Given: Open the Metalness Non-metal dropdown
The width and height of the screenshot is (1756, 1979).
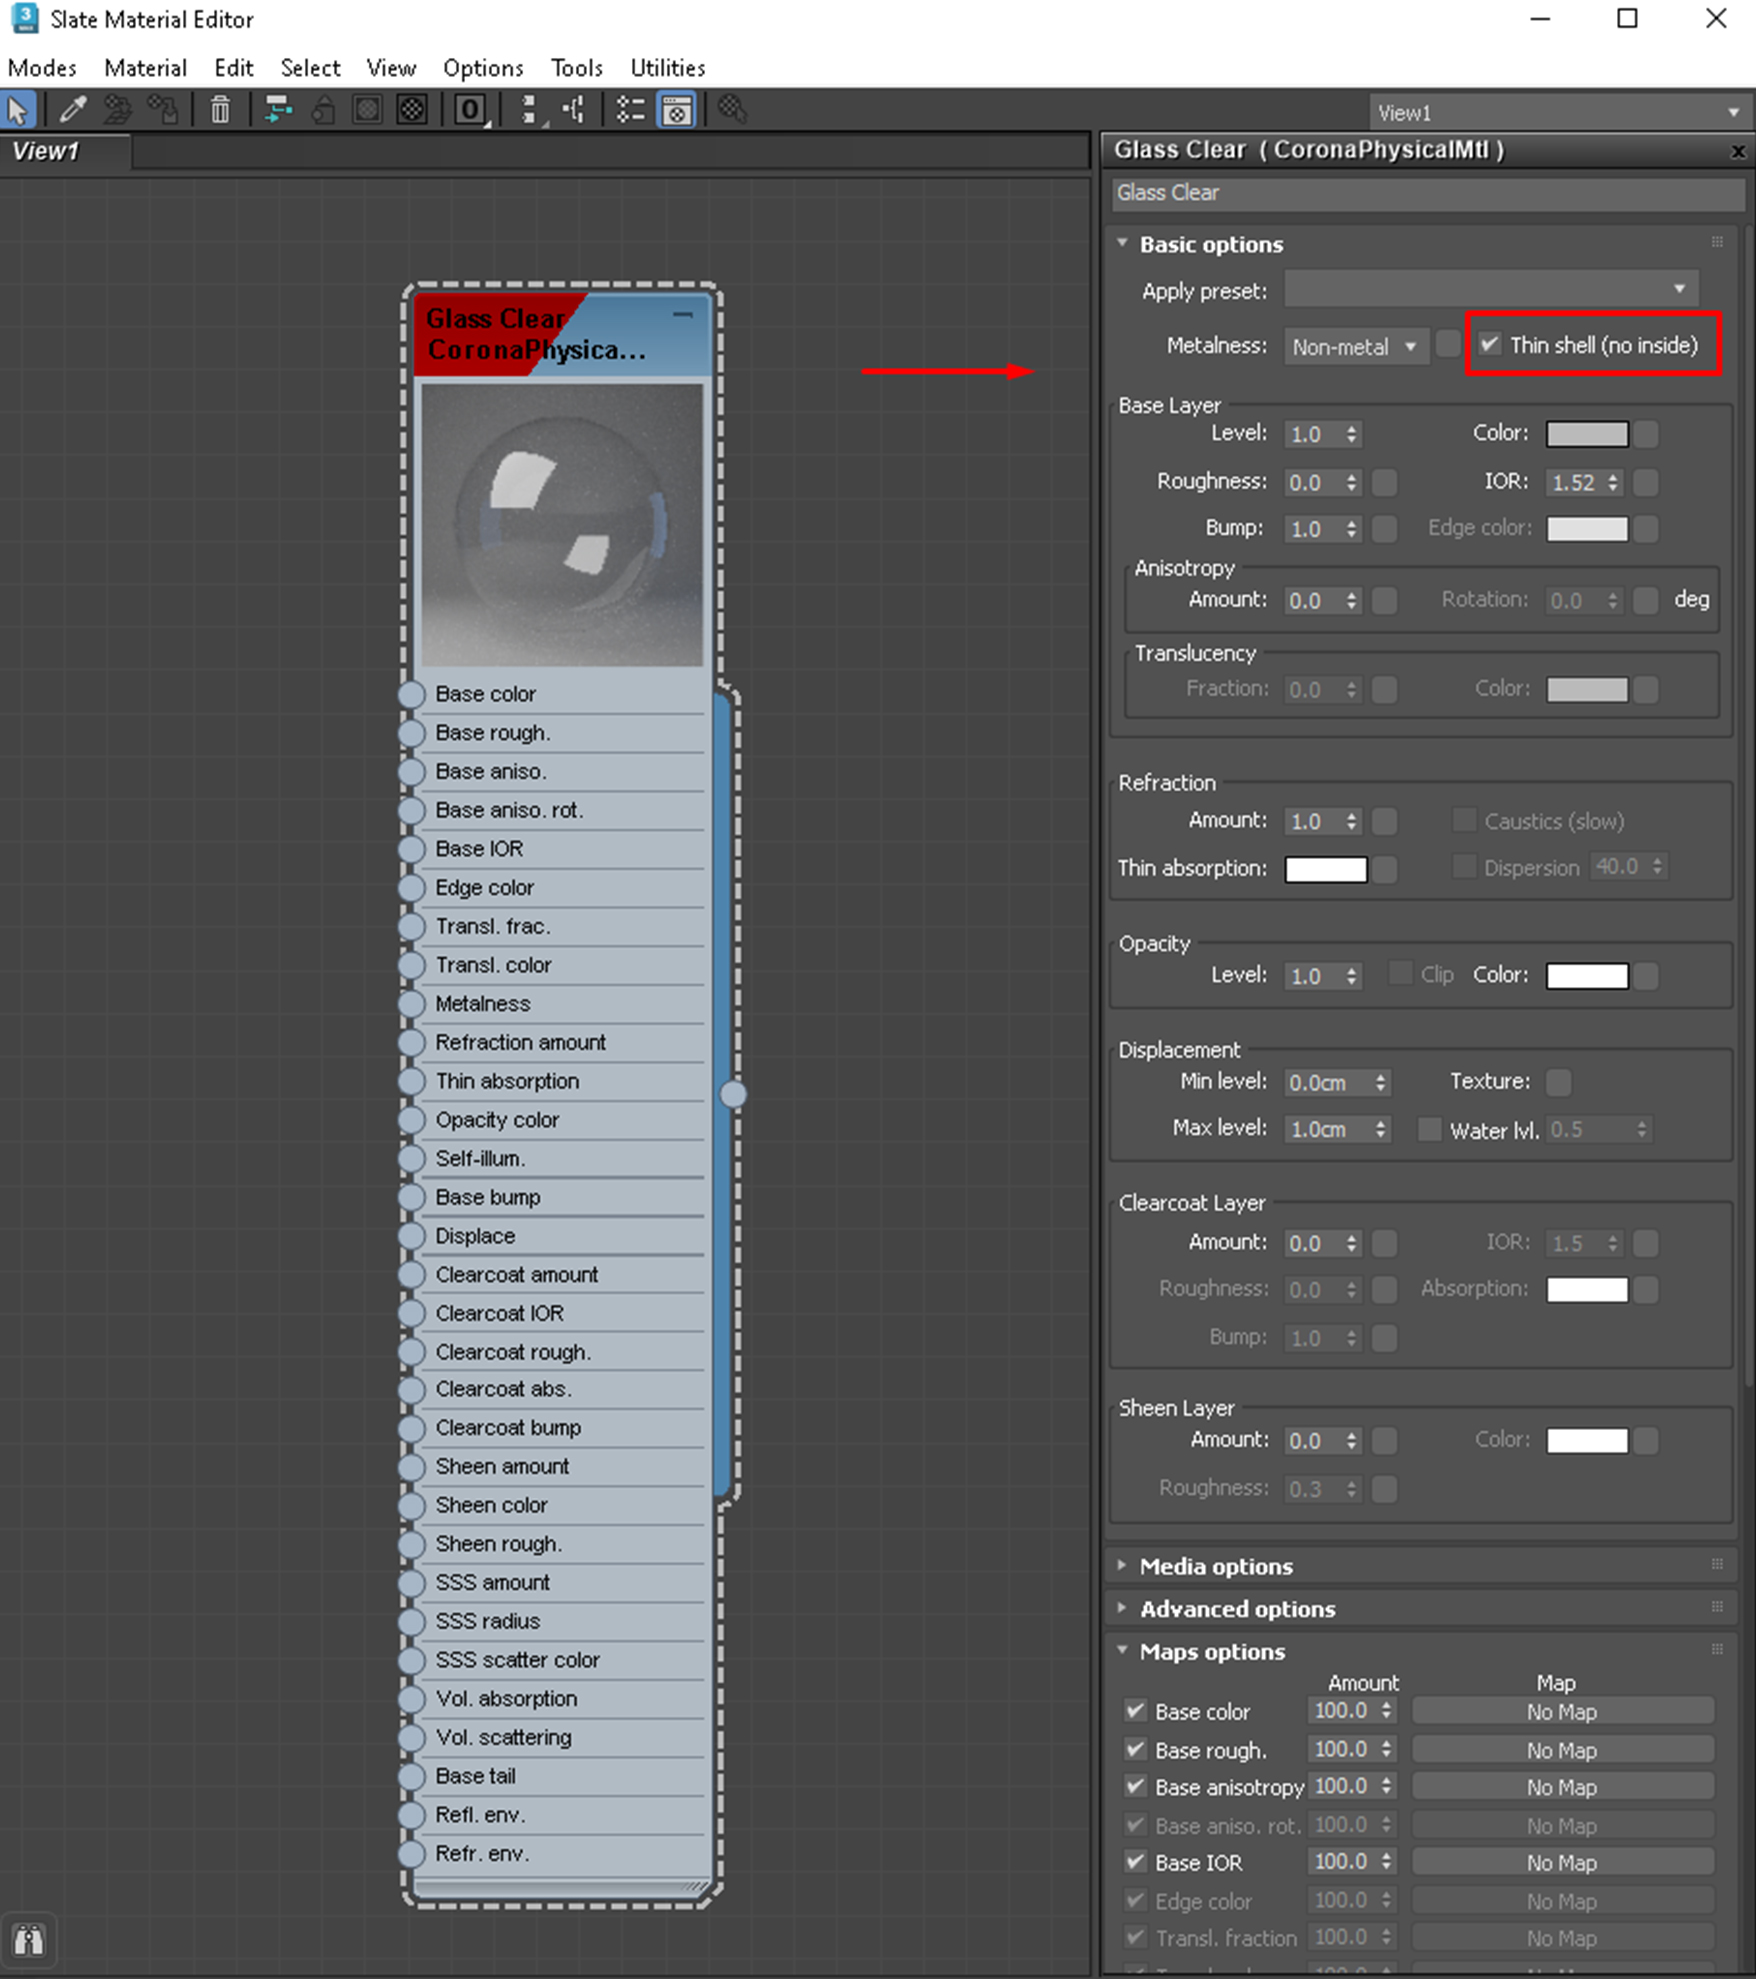Looking at the screenshot, I should pos(1354,347).
